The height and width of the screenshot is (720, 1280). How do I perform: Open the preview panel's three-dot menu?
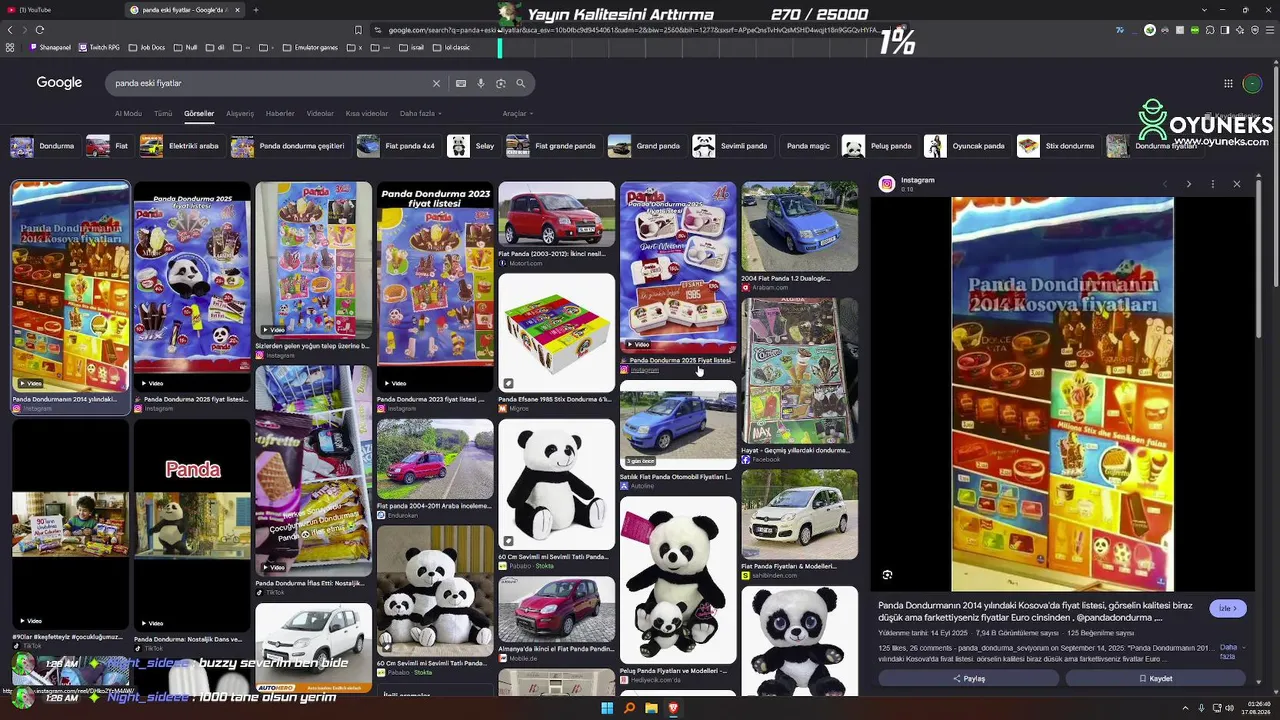[1212, 184]
